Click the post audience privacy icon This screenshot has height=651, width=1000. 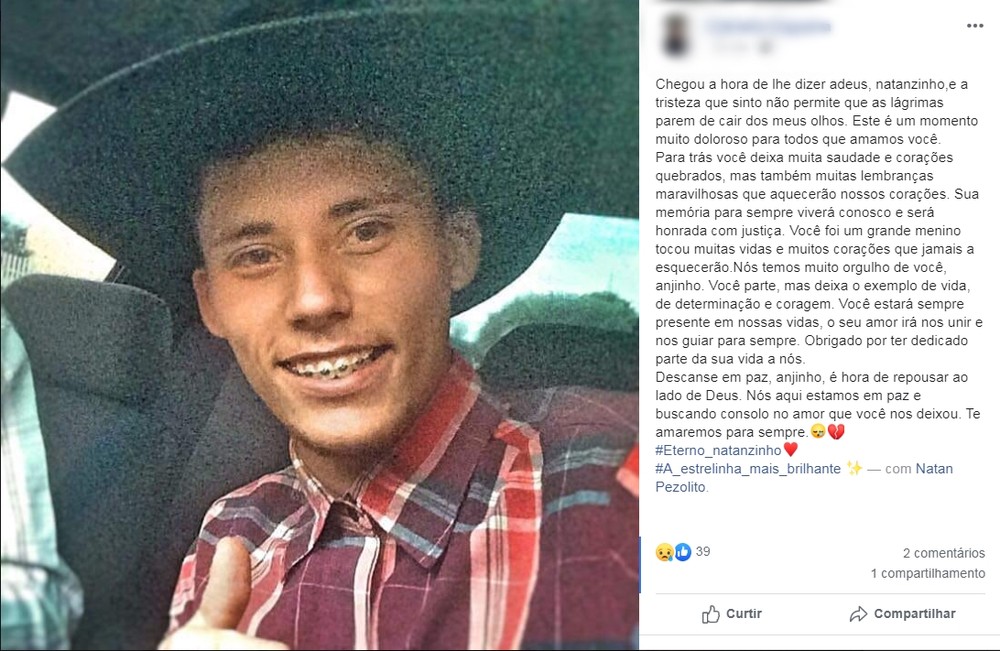click(x=765, y=47)
